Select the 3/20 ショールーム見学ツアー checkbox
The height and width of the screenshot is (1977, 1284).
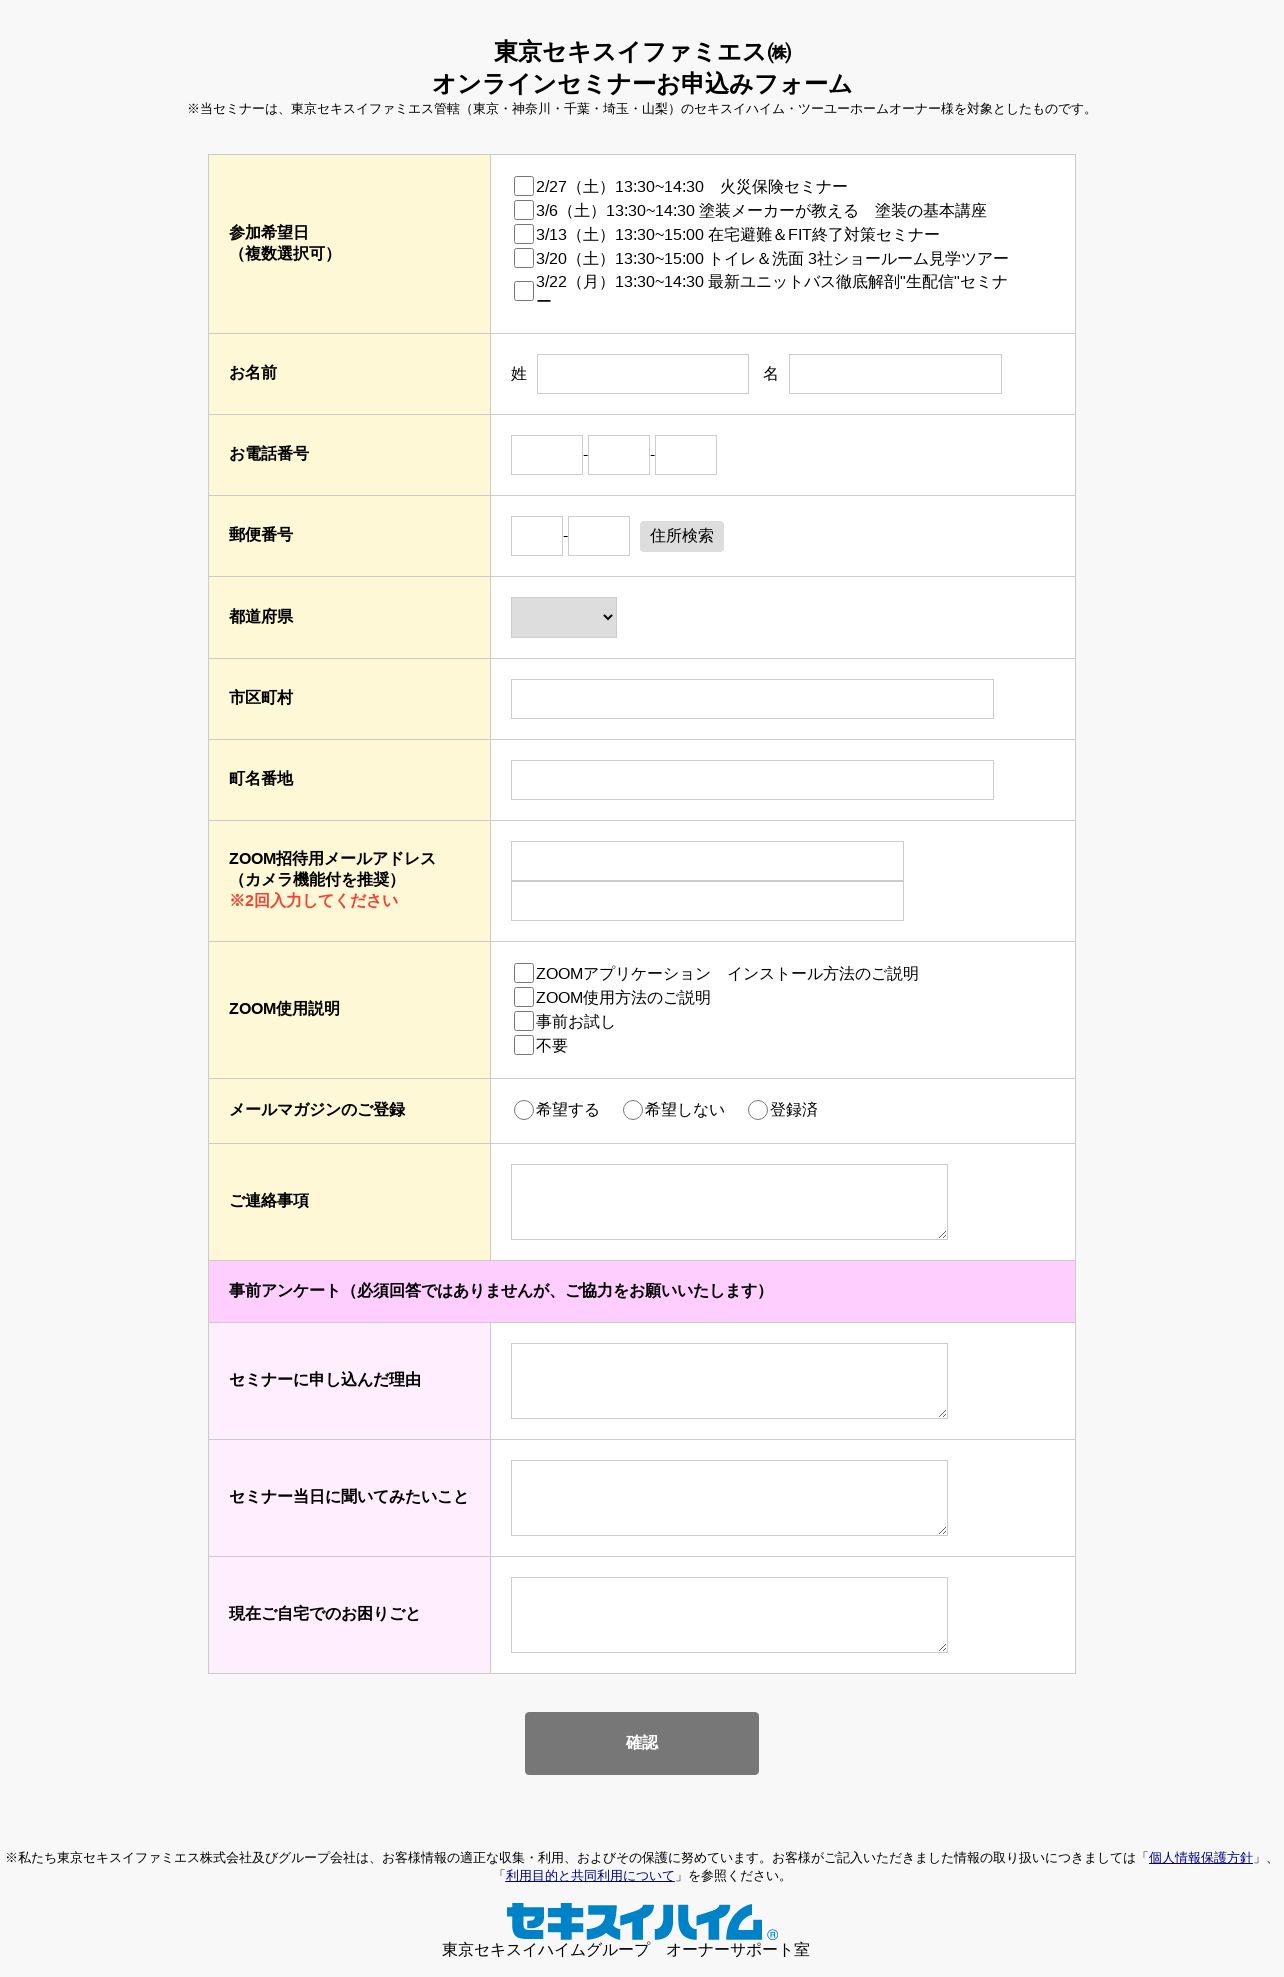524,258
